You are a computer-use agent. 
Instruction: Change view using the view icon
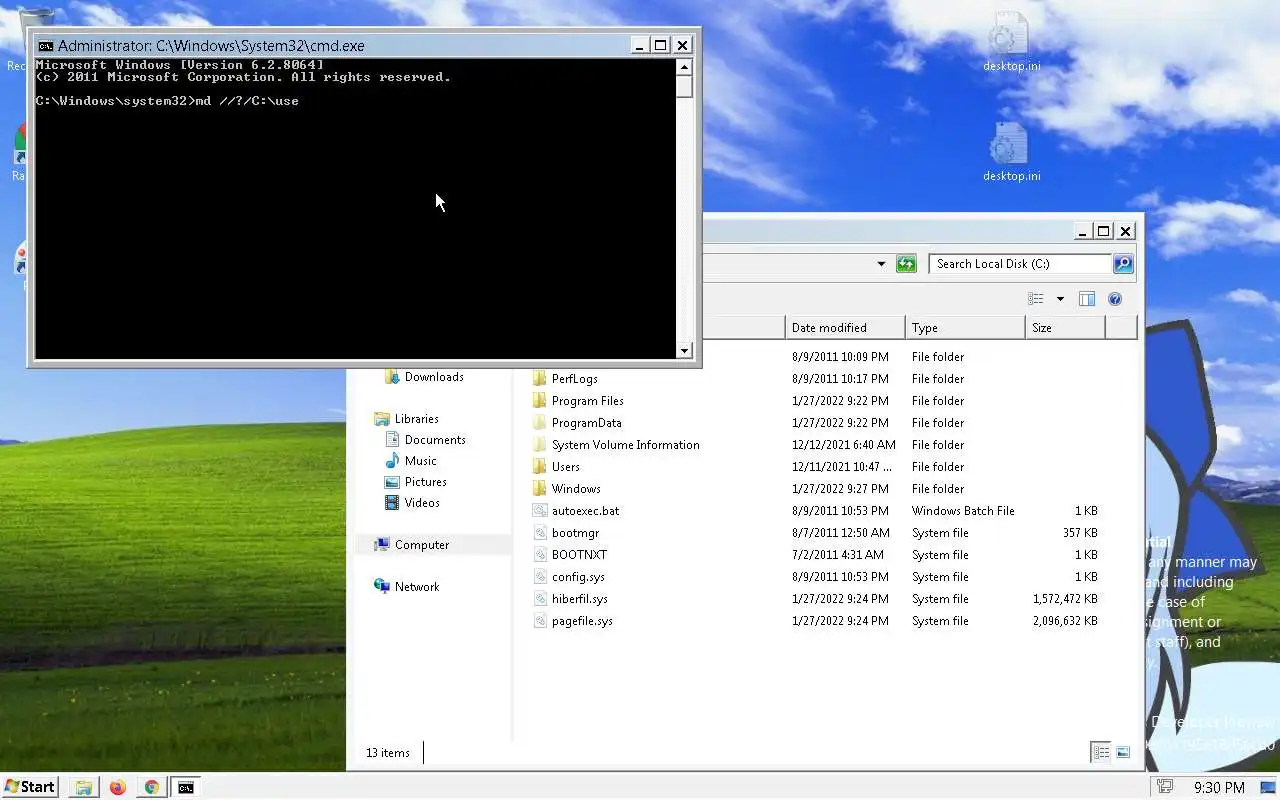click(1036, 299)
